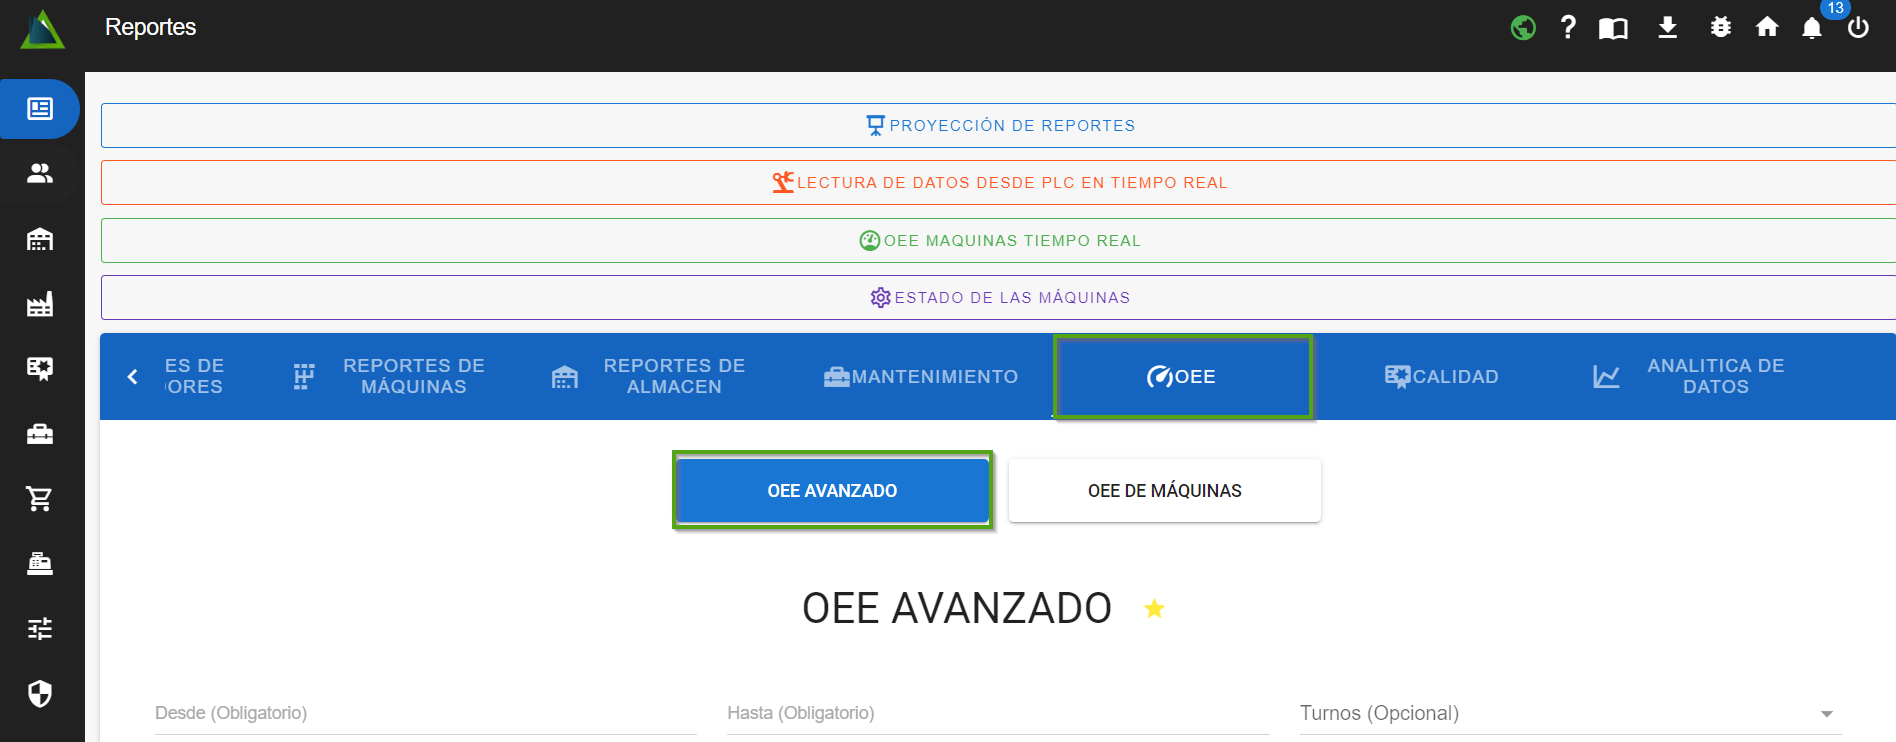The image size is (1896, 742).
Task: Click the globe language icon
Action: pos(1523,28)
